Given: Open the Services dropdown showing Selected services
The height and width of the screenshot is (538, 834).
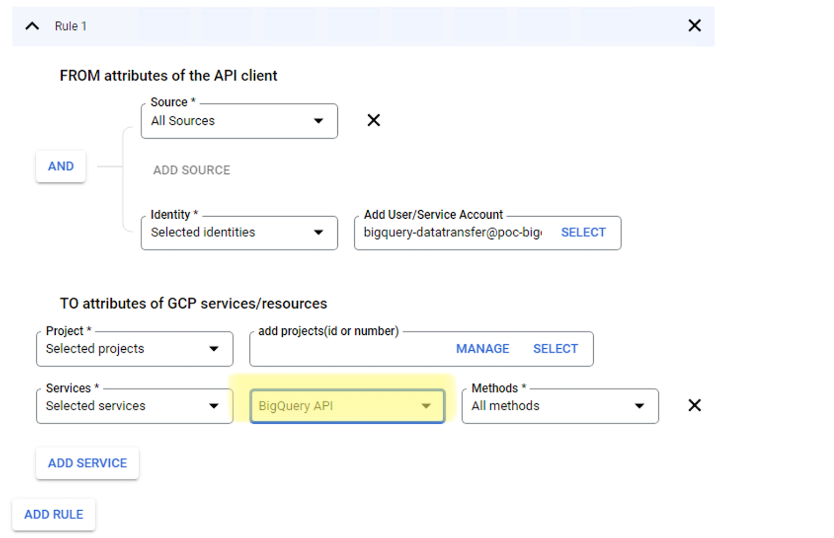Looking at the screenshot, I should 134,406.
